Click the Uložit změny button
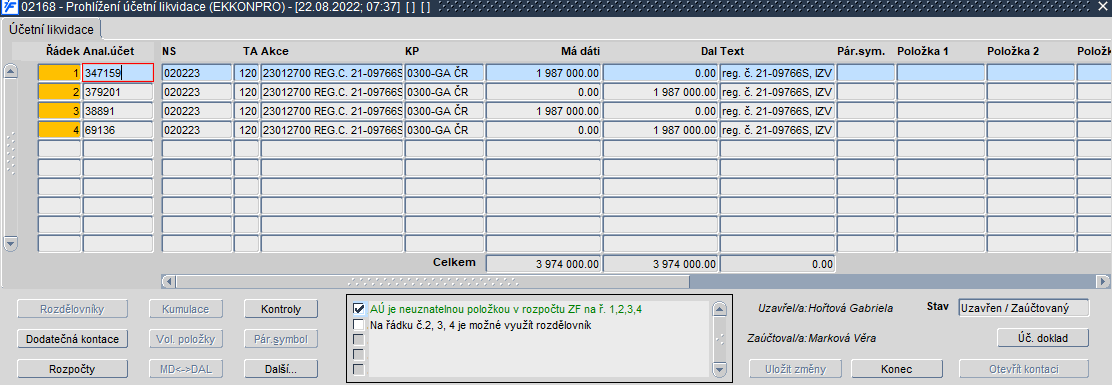The image size is (1112, 385). (797, 369)
